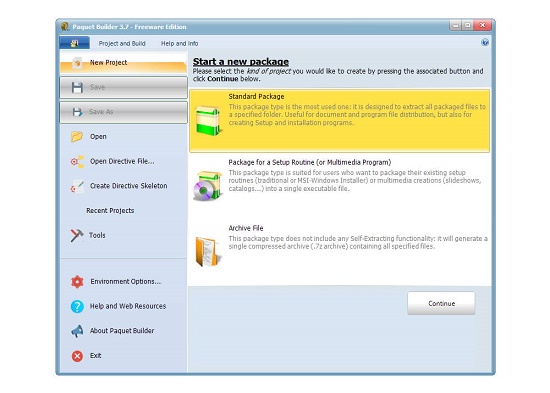
Task: Maximize the Paquet Builder window
Action: tap(468, 25)
